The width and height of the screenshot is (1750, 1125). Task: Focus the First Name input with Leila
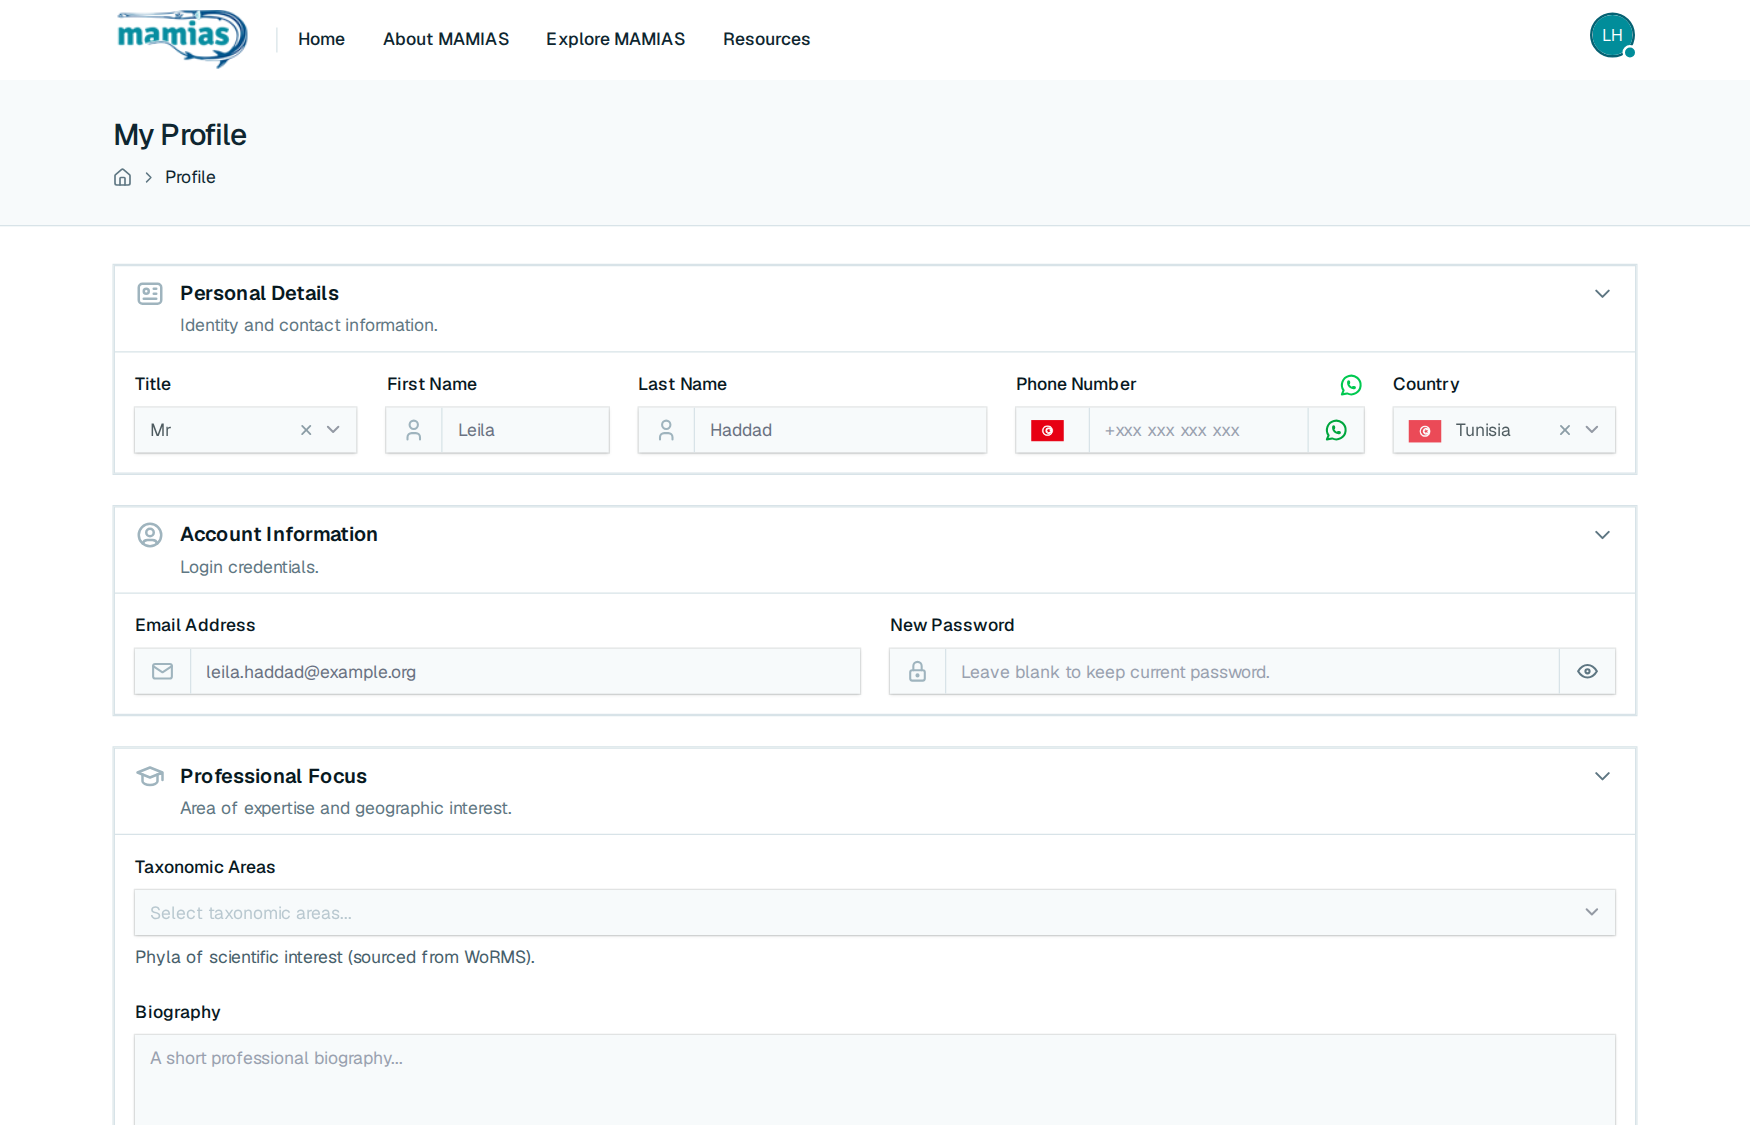[x=525, y=430]
